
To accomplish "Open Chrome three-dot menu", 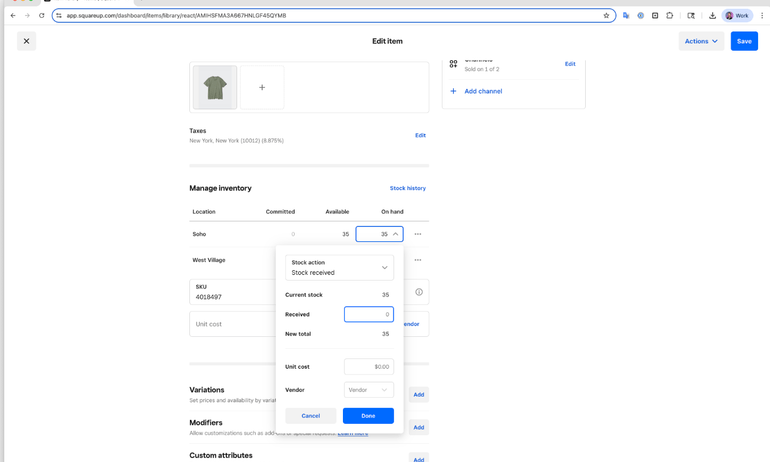I will [762, 16].
